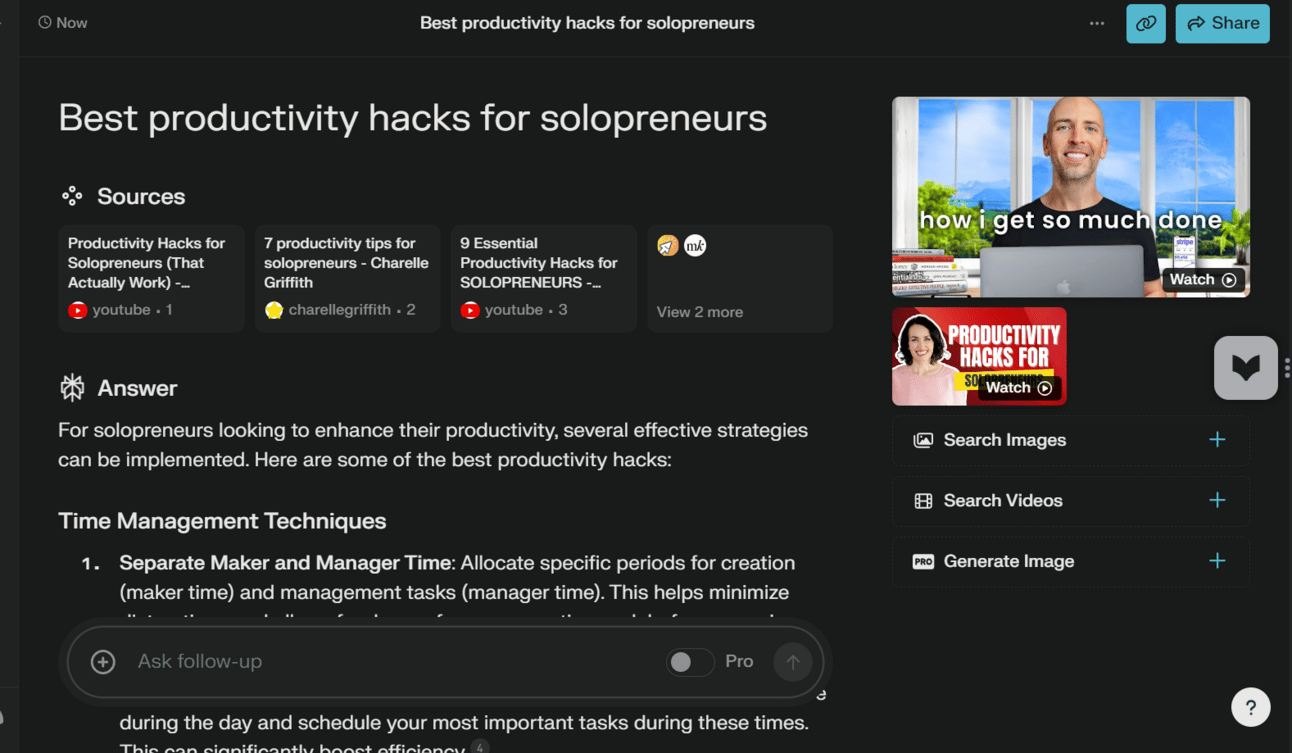Click the Share button

[x=1222, y=23]
